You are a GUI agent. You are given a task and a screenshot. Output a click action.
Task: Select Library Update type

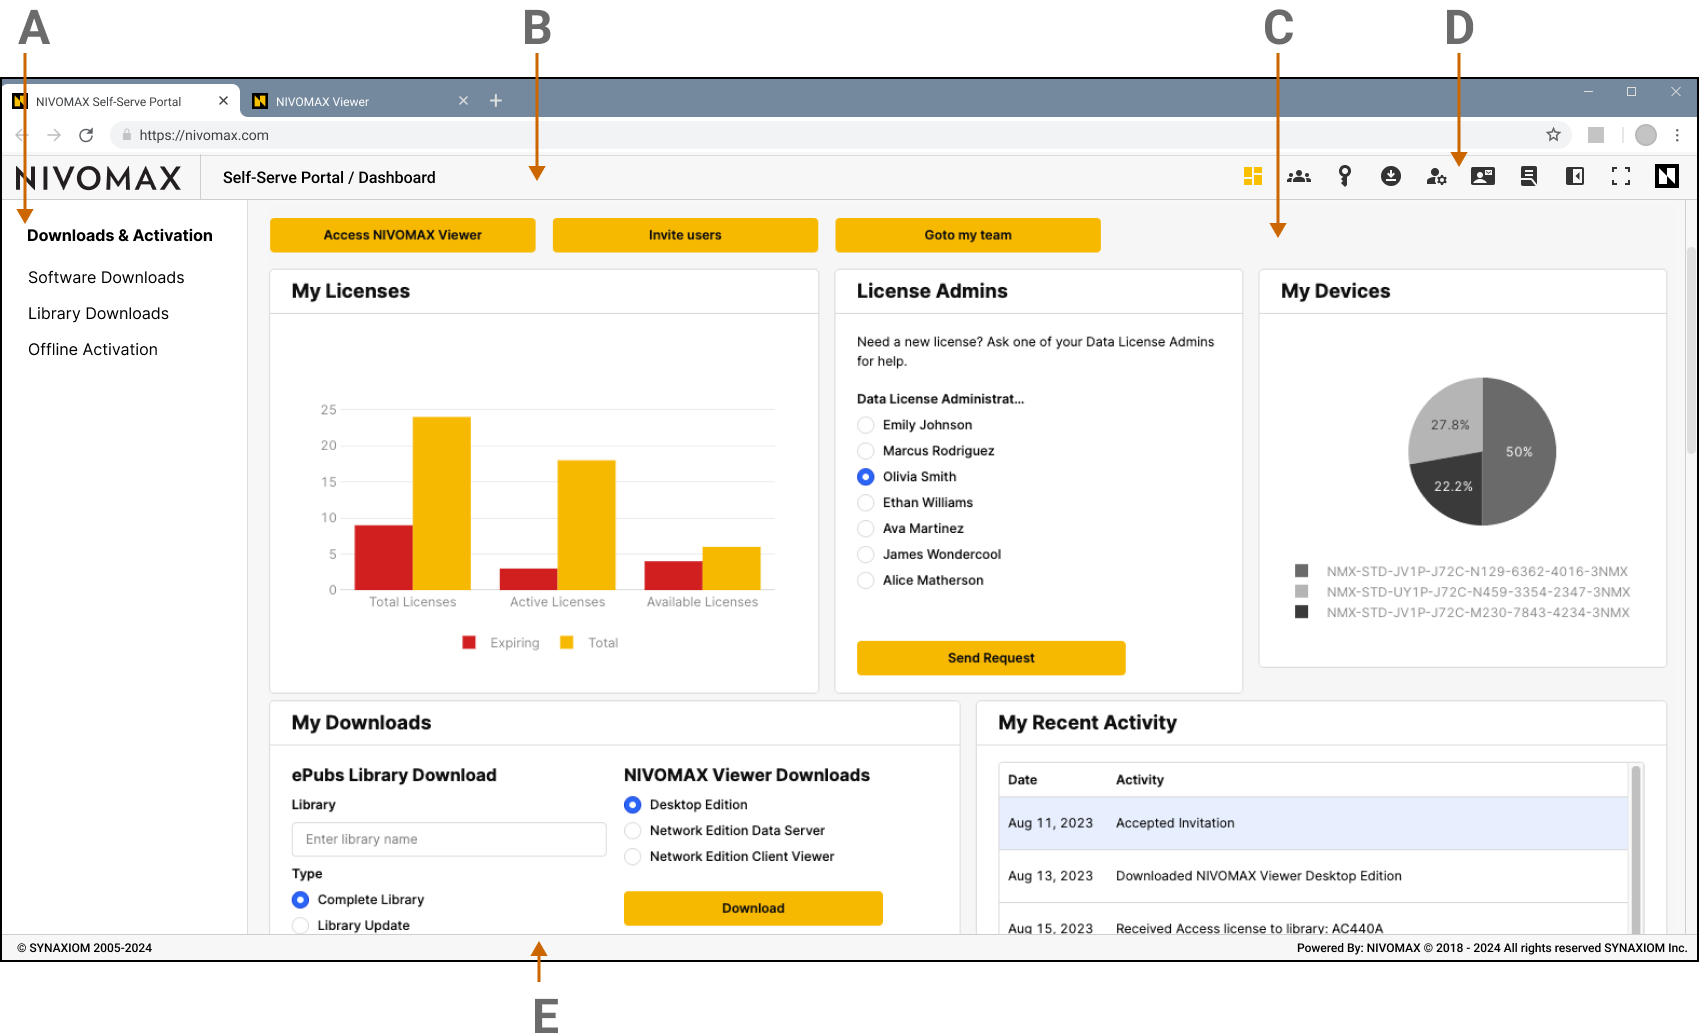(300, 926)
